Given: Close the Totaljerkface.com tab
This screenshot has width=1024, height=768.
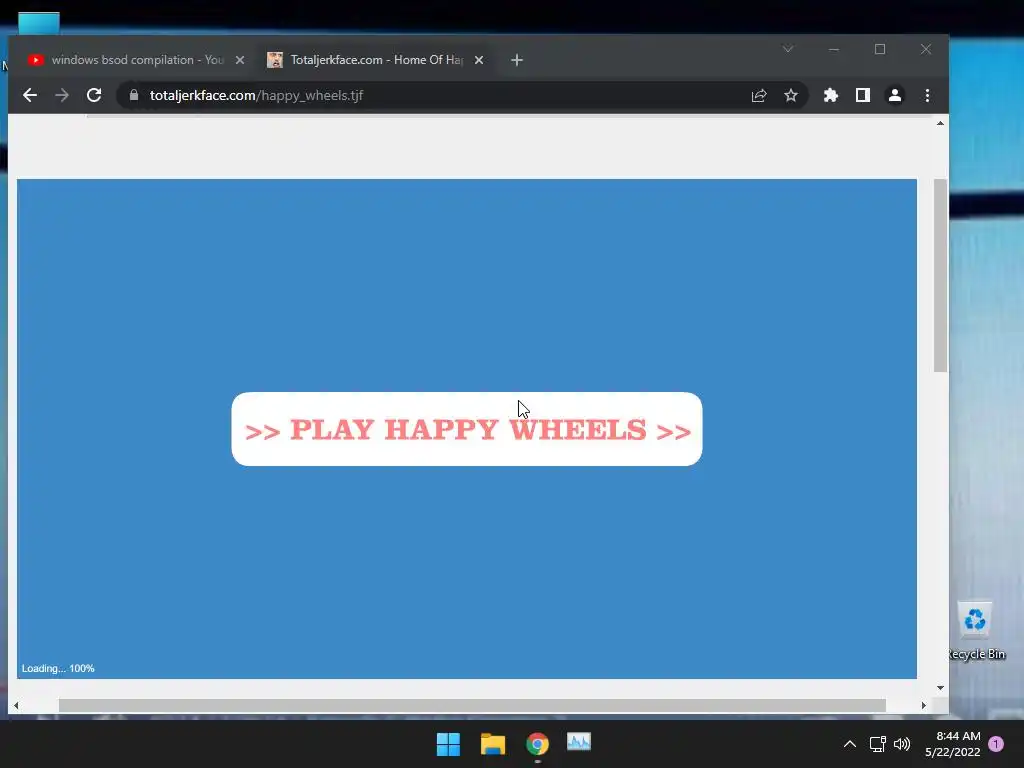Looking at the screenshot, I should (x=479, y=60).
